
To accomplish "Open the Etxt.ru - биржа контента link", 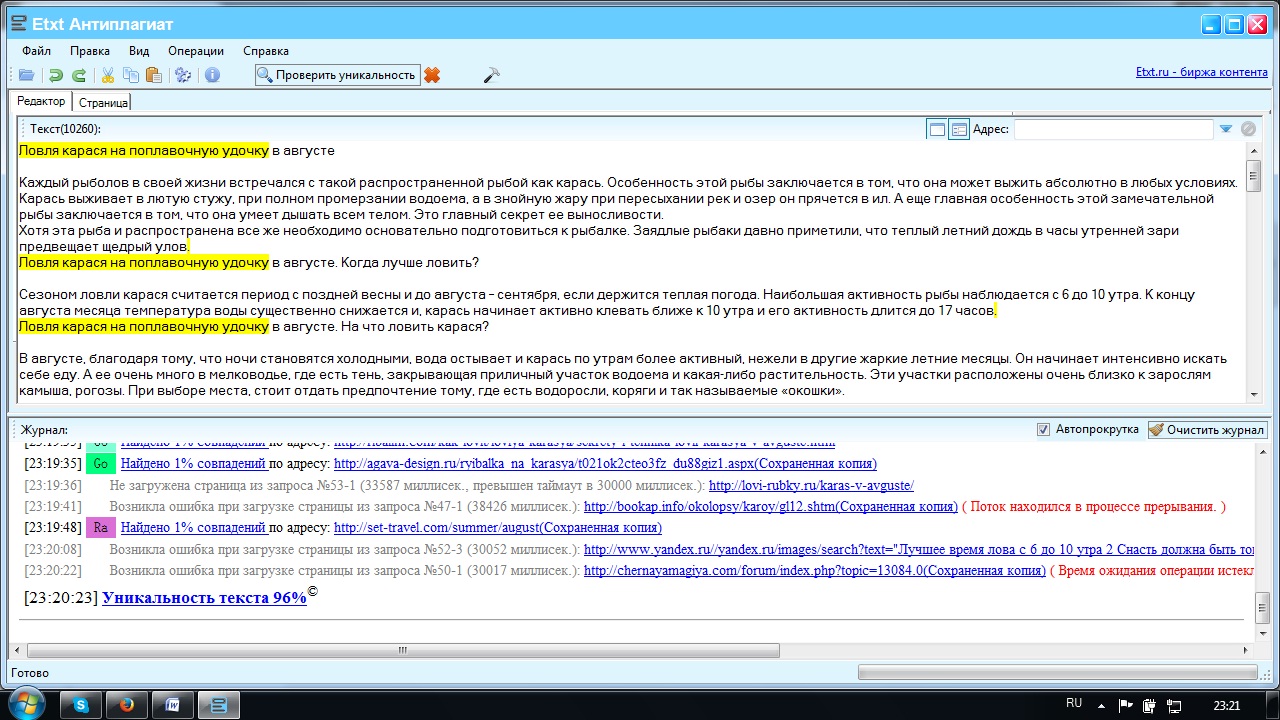I will point(1202,72).
